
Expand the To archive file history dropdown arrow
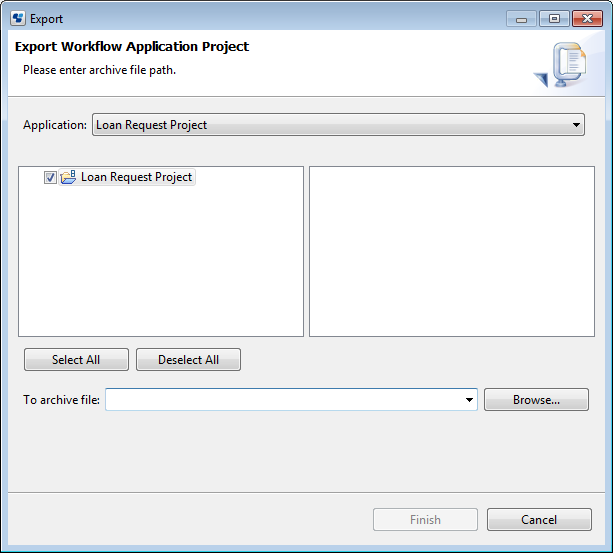(469, 399)
